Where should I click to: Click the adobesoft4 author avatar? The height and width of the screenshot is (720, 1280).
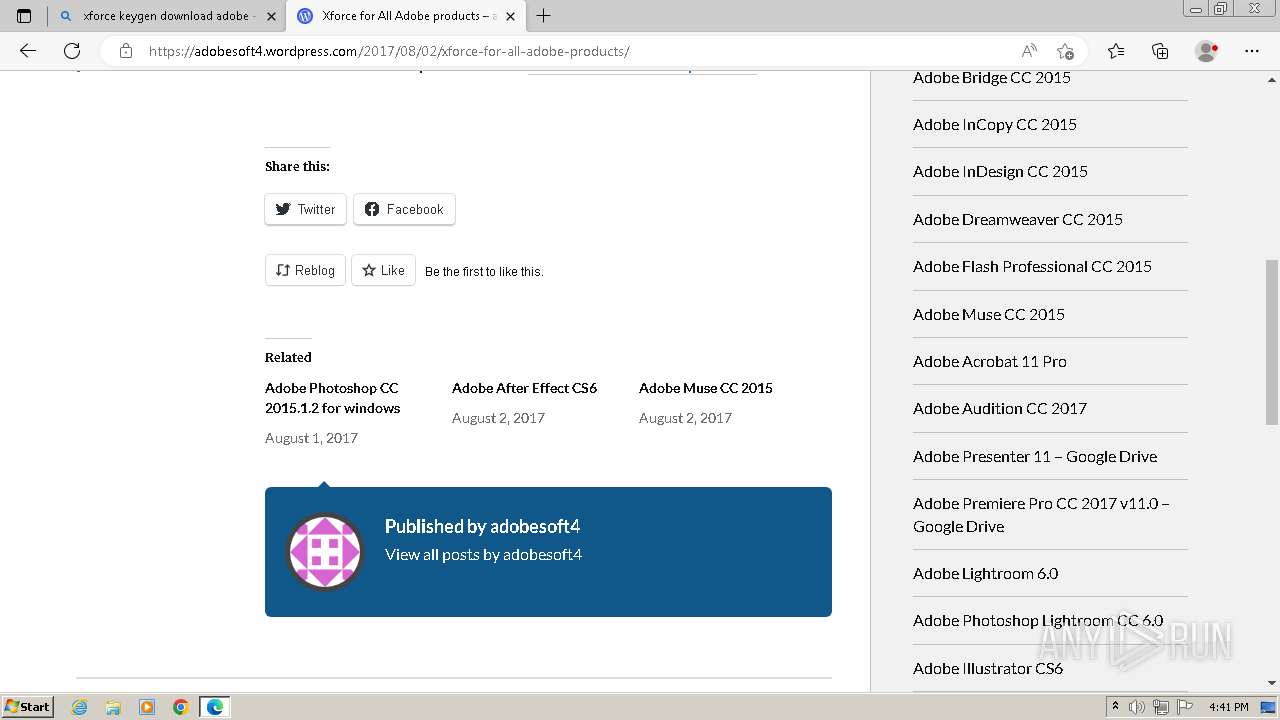coord(324,551)
